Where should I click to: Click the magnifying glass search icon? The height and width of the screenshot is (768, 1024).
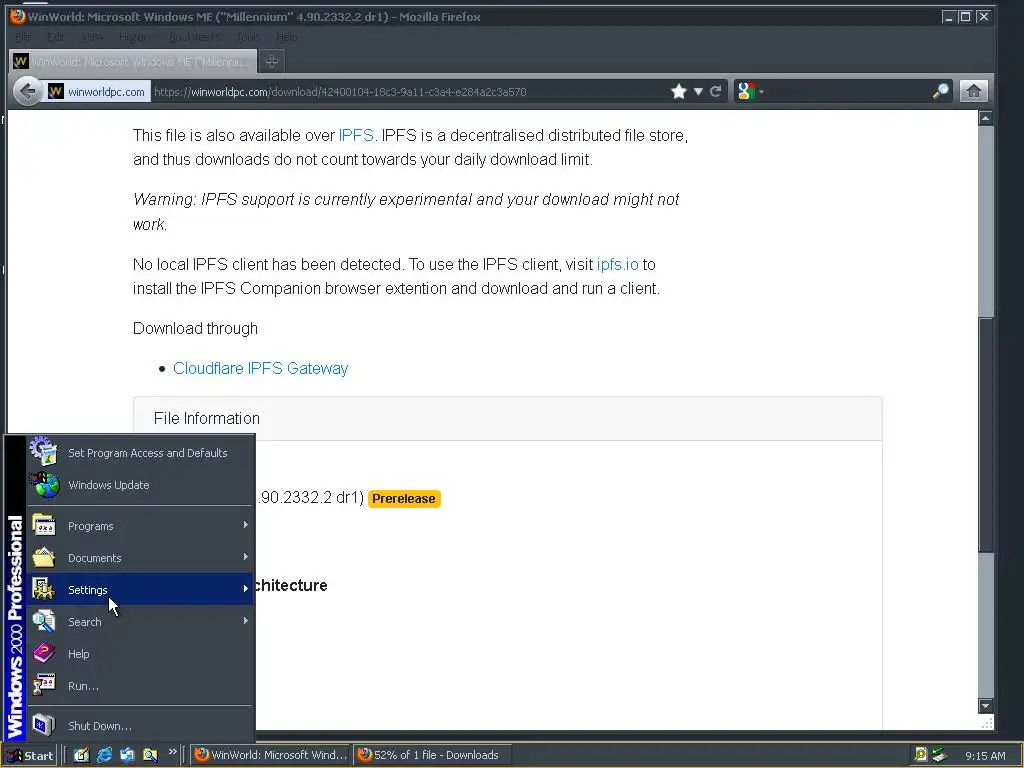pyautogui.click(x=940, y=91)
